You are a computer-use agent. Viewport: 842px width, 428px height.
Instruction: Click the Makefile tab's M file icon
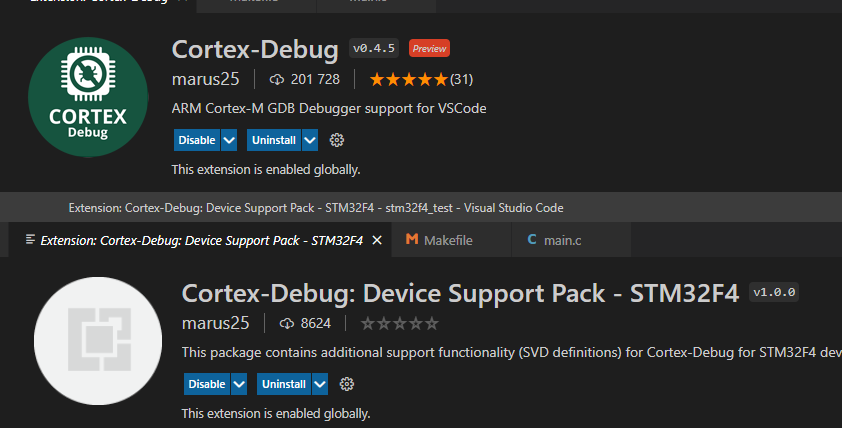(x=412, y=239)
